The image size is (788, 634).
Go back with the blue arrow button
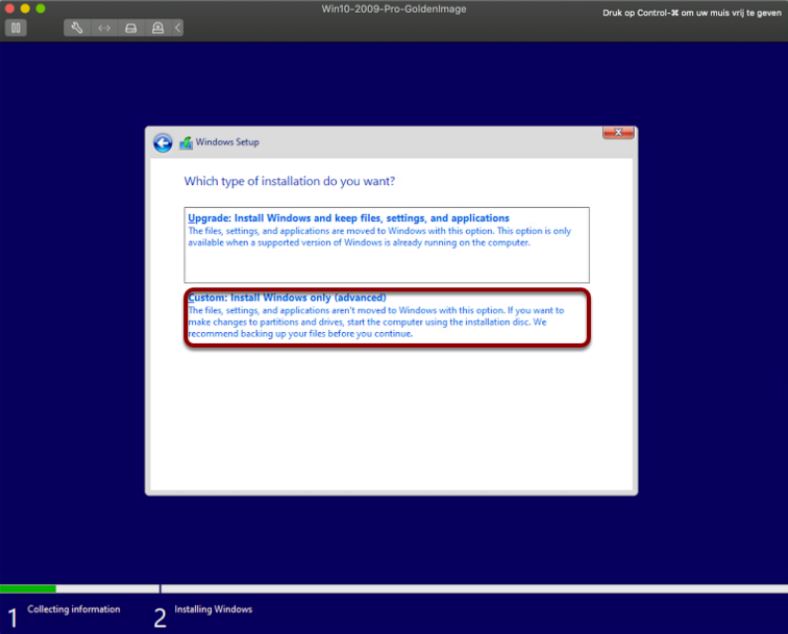click(163, 143)
